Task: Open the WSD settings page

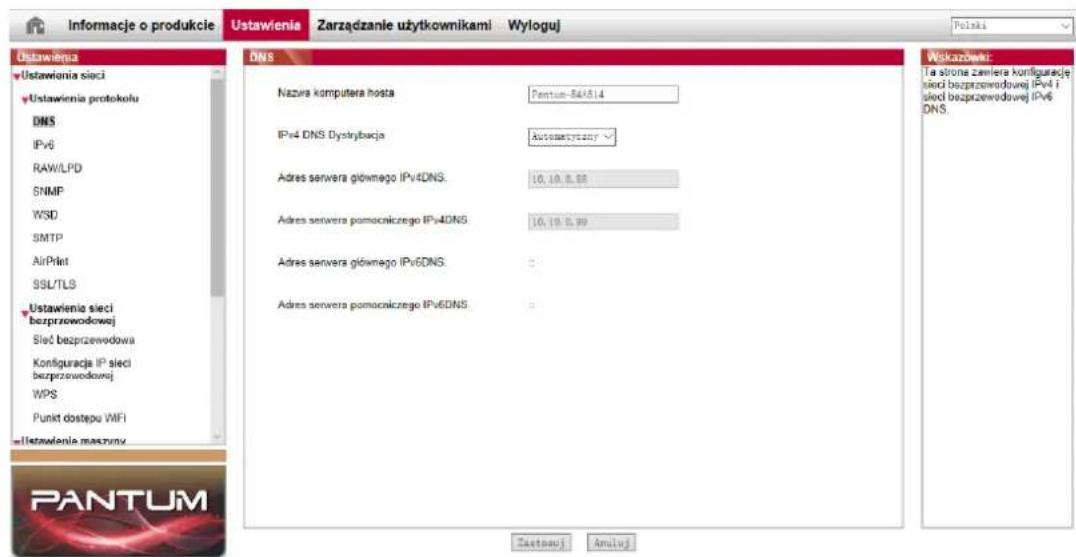Action: [x=44, y=215]
